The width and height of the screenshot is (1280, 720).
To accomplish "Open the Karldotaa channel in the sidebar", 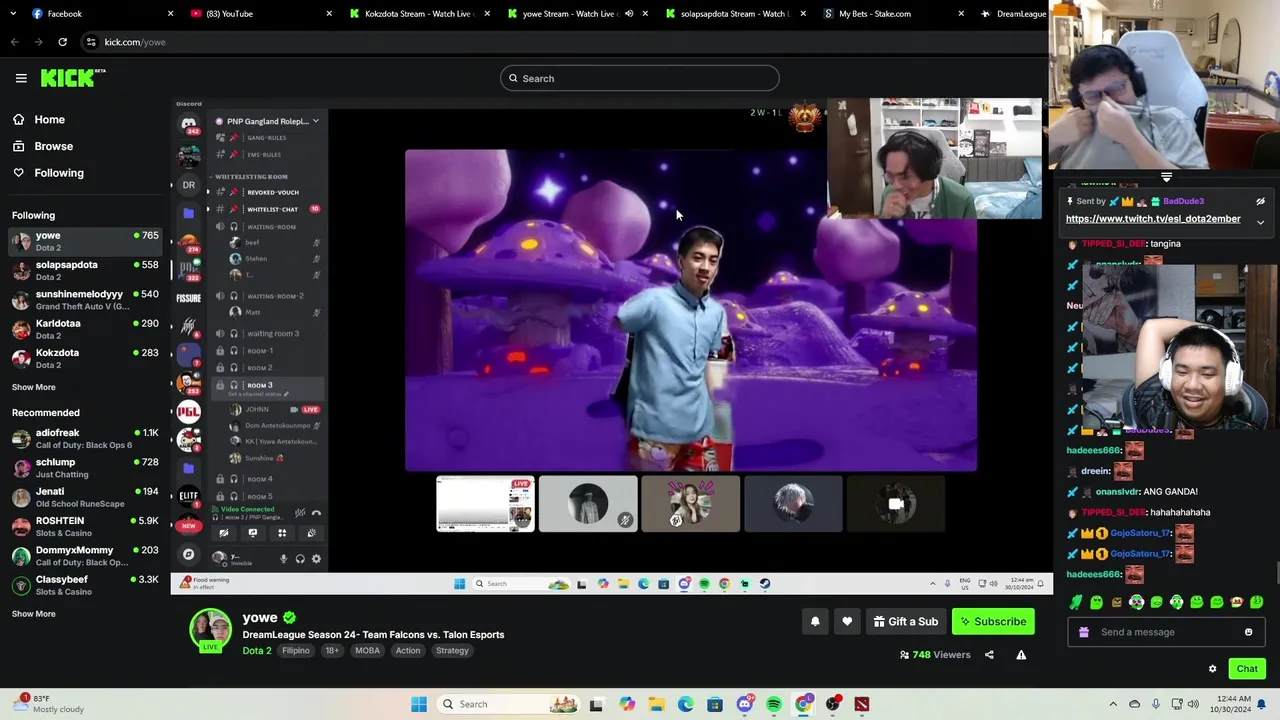I will pyautogui.click(x=85, y=329).
